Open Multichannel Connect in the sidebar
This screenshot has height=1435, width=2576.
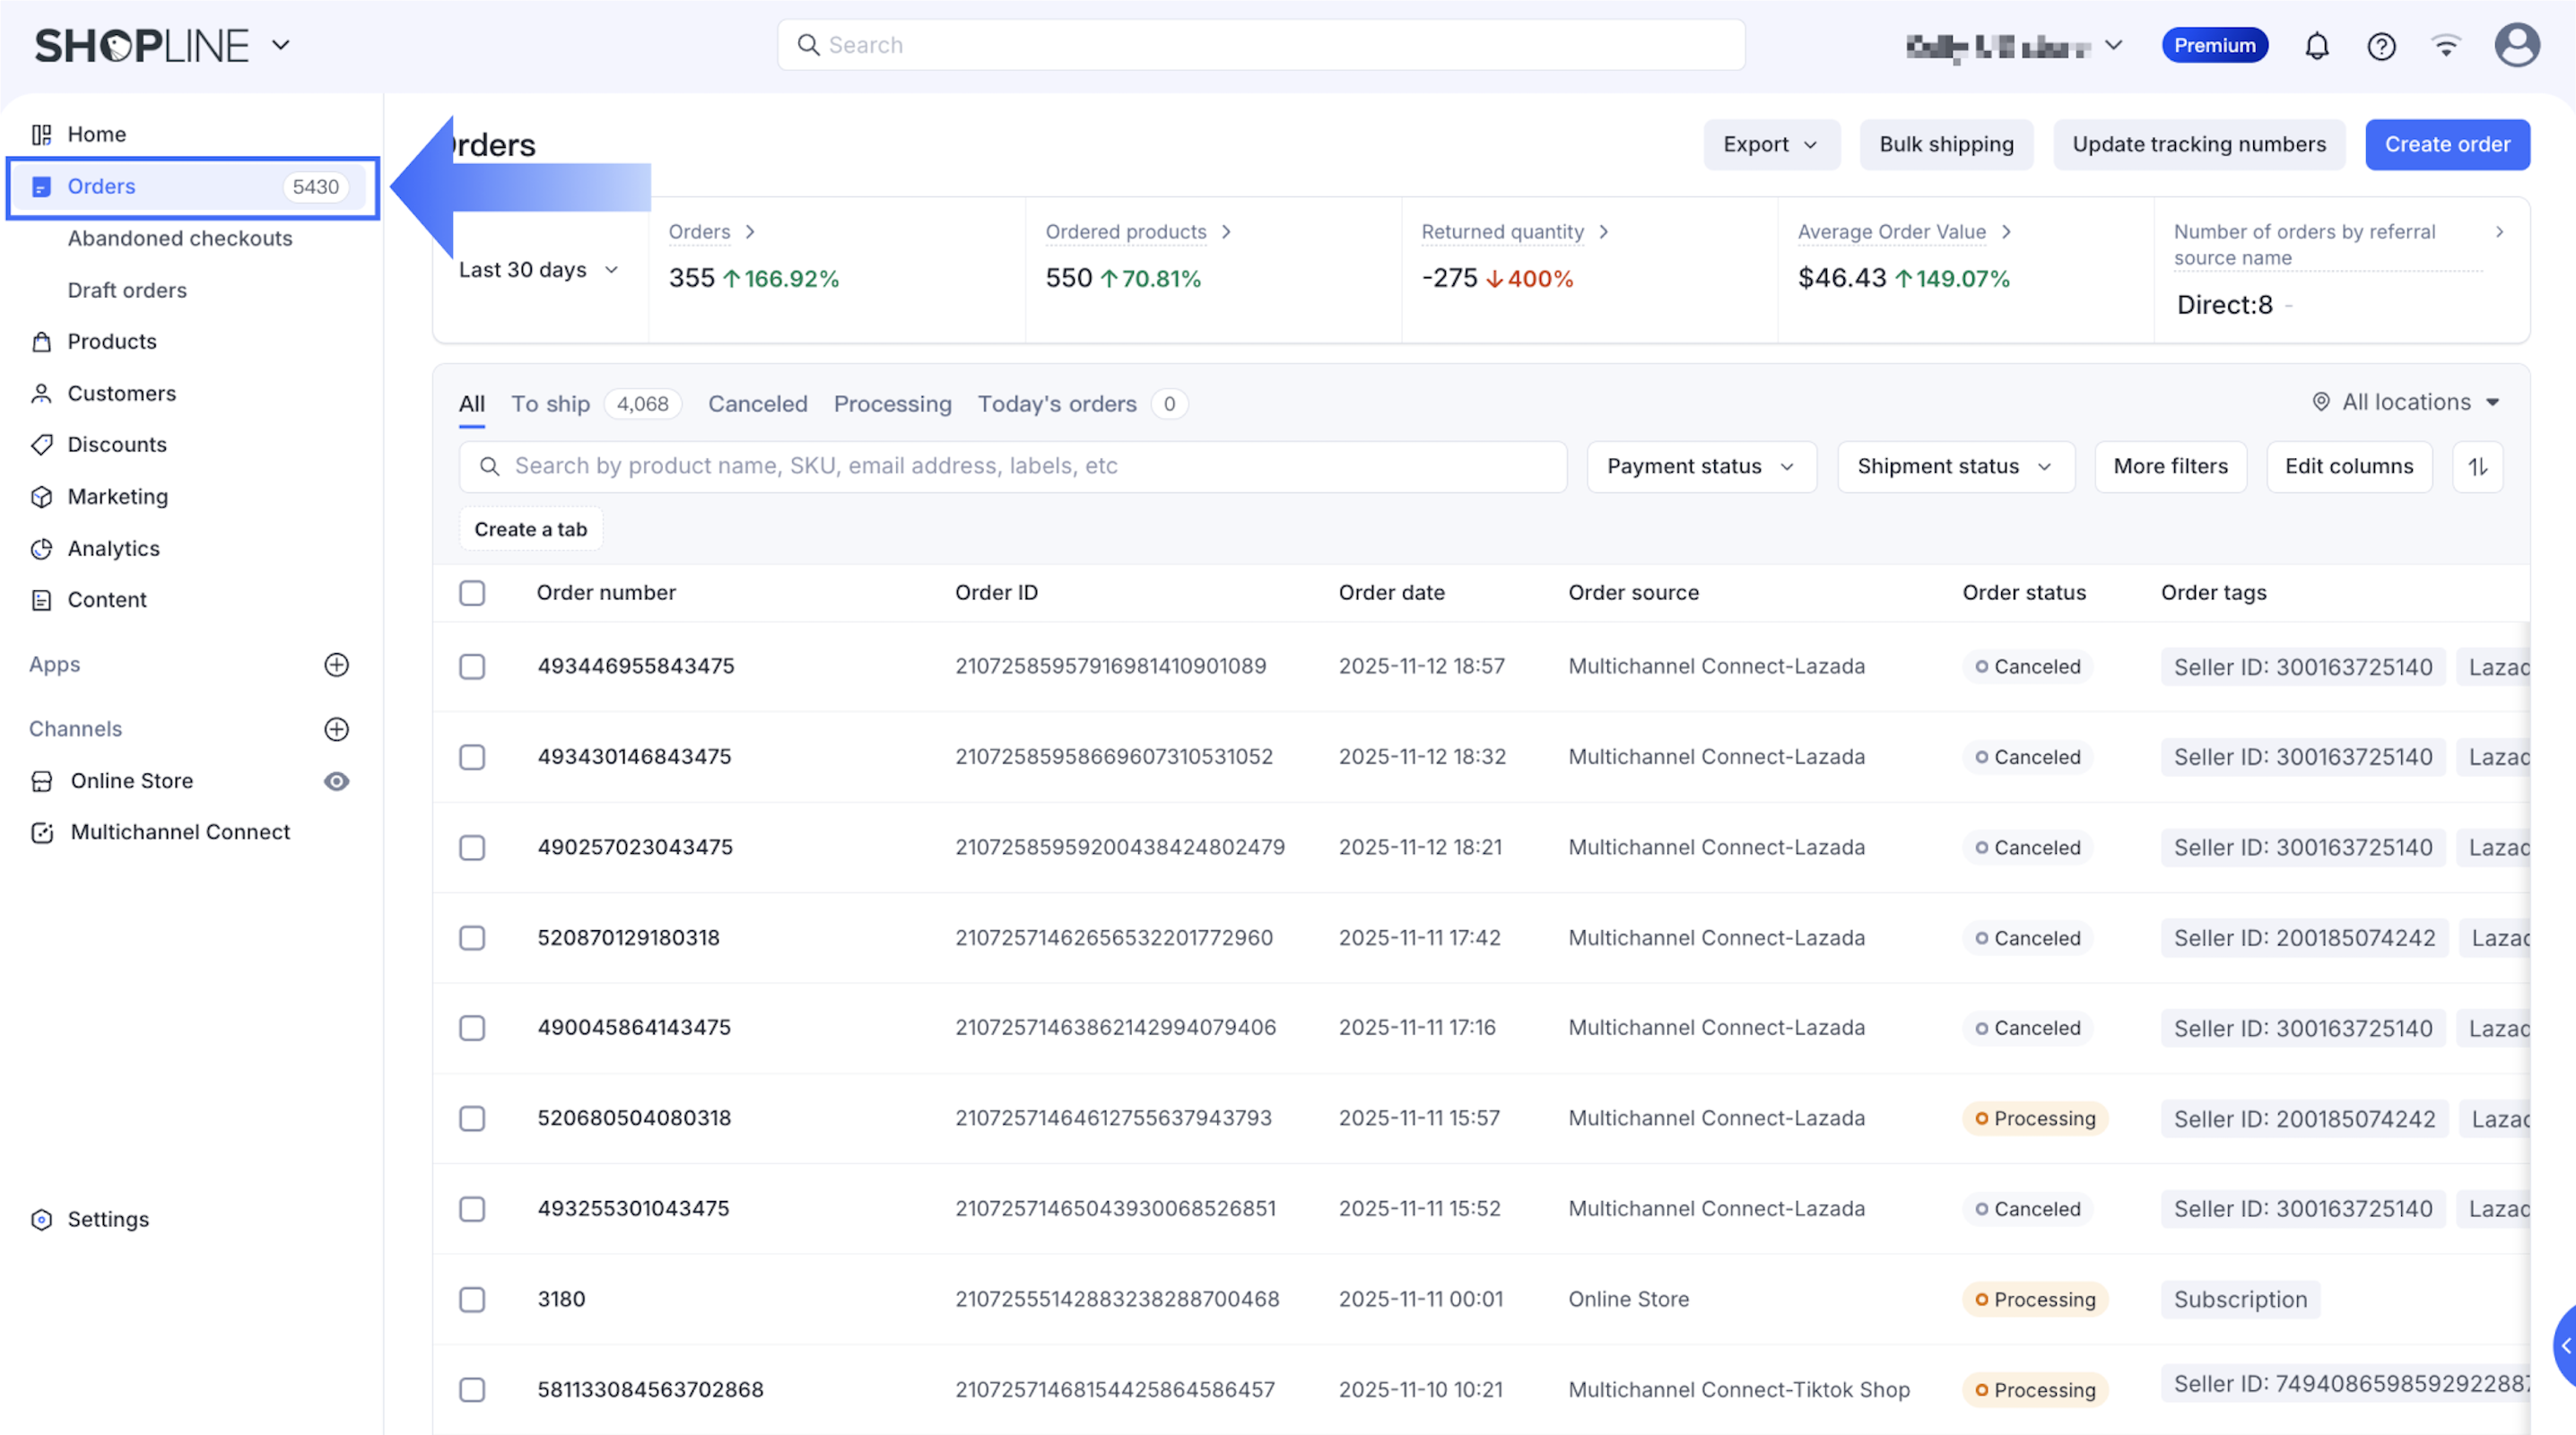180,832
